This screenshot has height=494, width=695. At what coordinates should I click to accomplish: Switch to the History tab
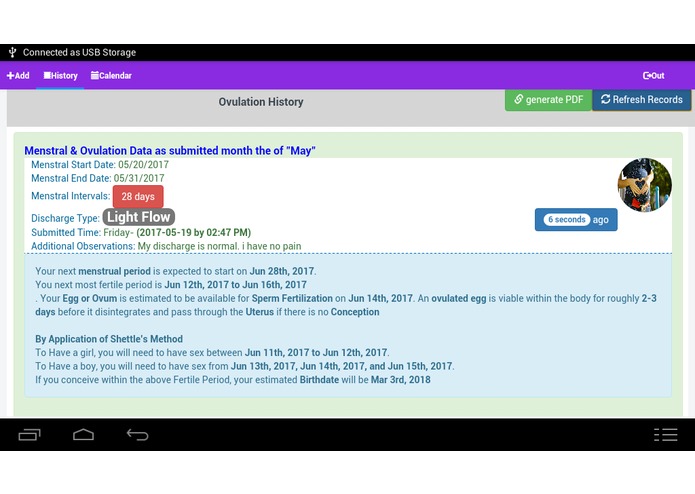[60, 76]
